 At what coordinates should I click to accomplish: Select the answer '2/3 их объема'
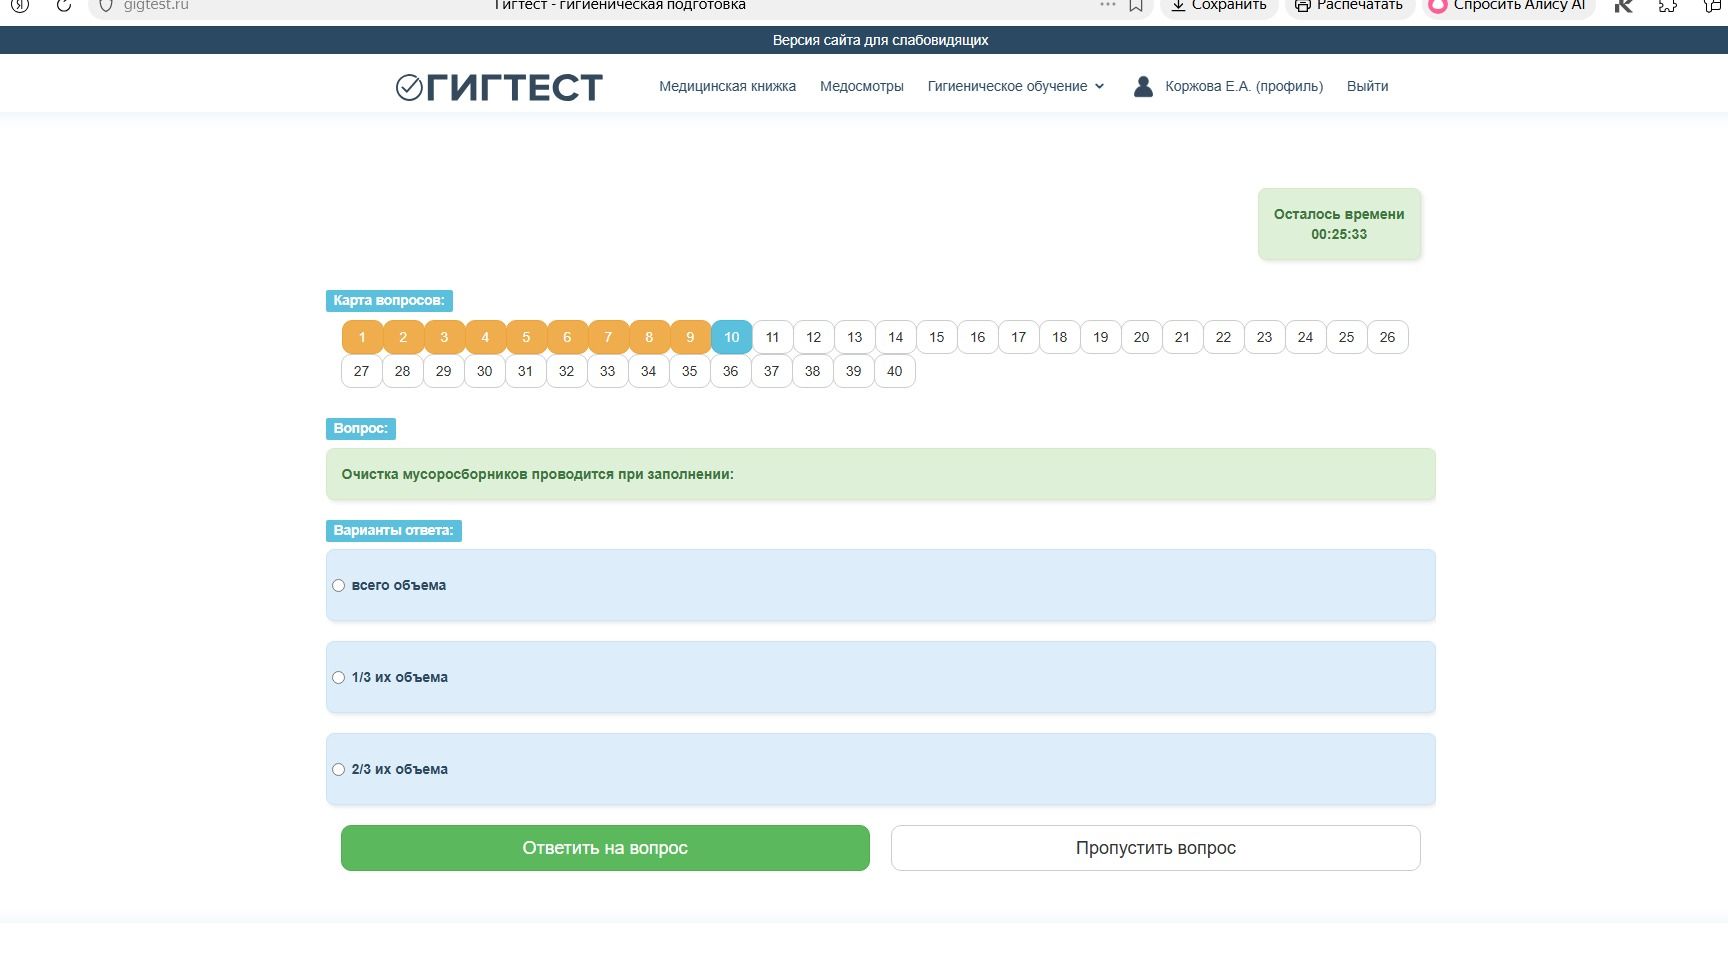[338, 769]
